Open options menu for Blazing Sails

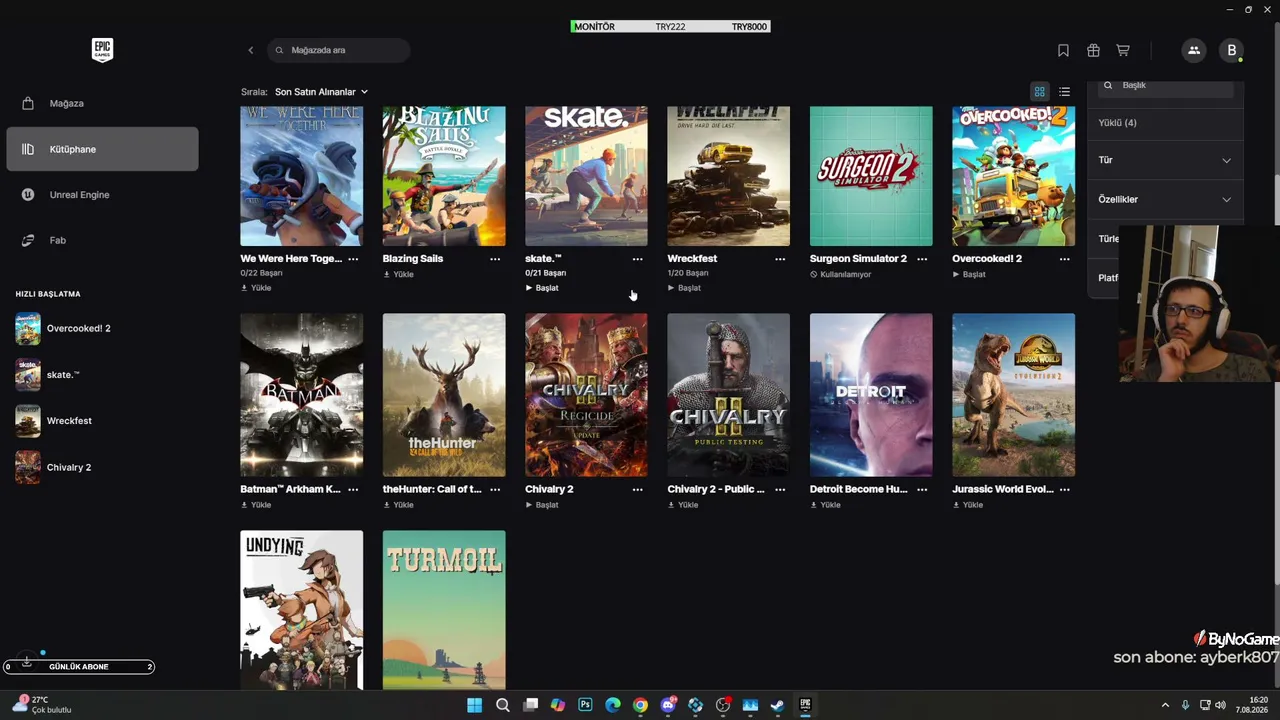pyautogui.click(x=495, y=259)
